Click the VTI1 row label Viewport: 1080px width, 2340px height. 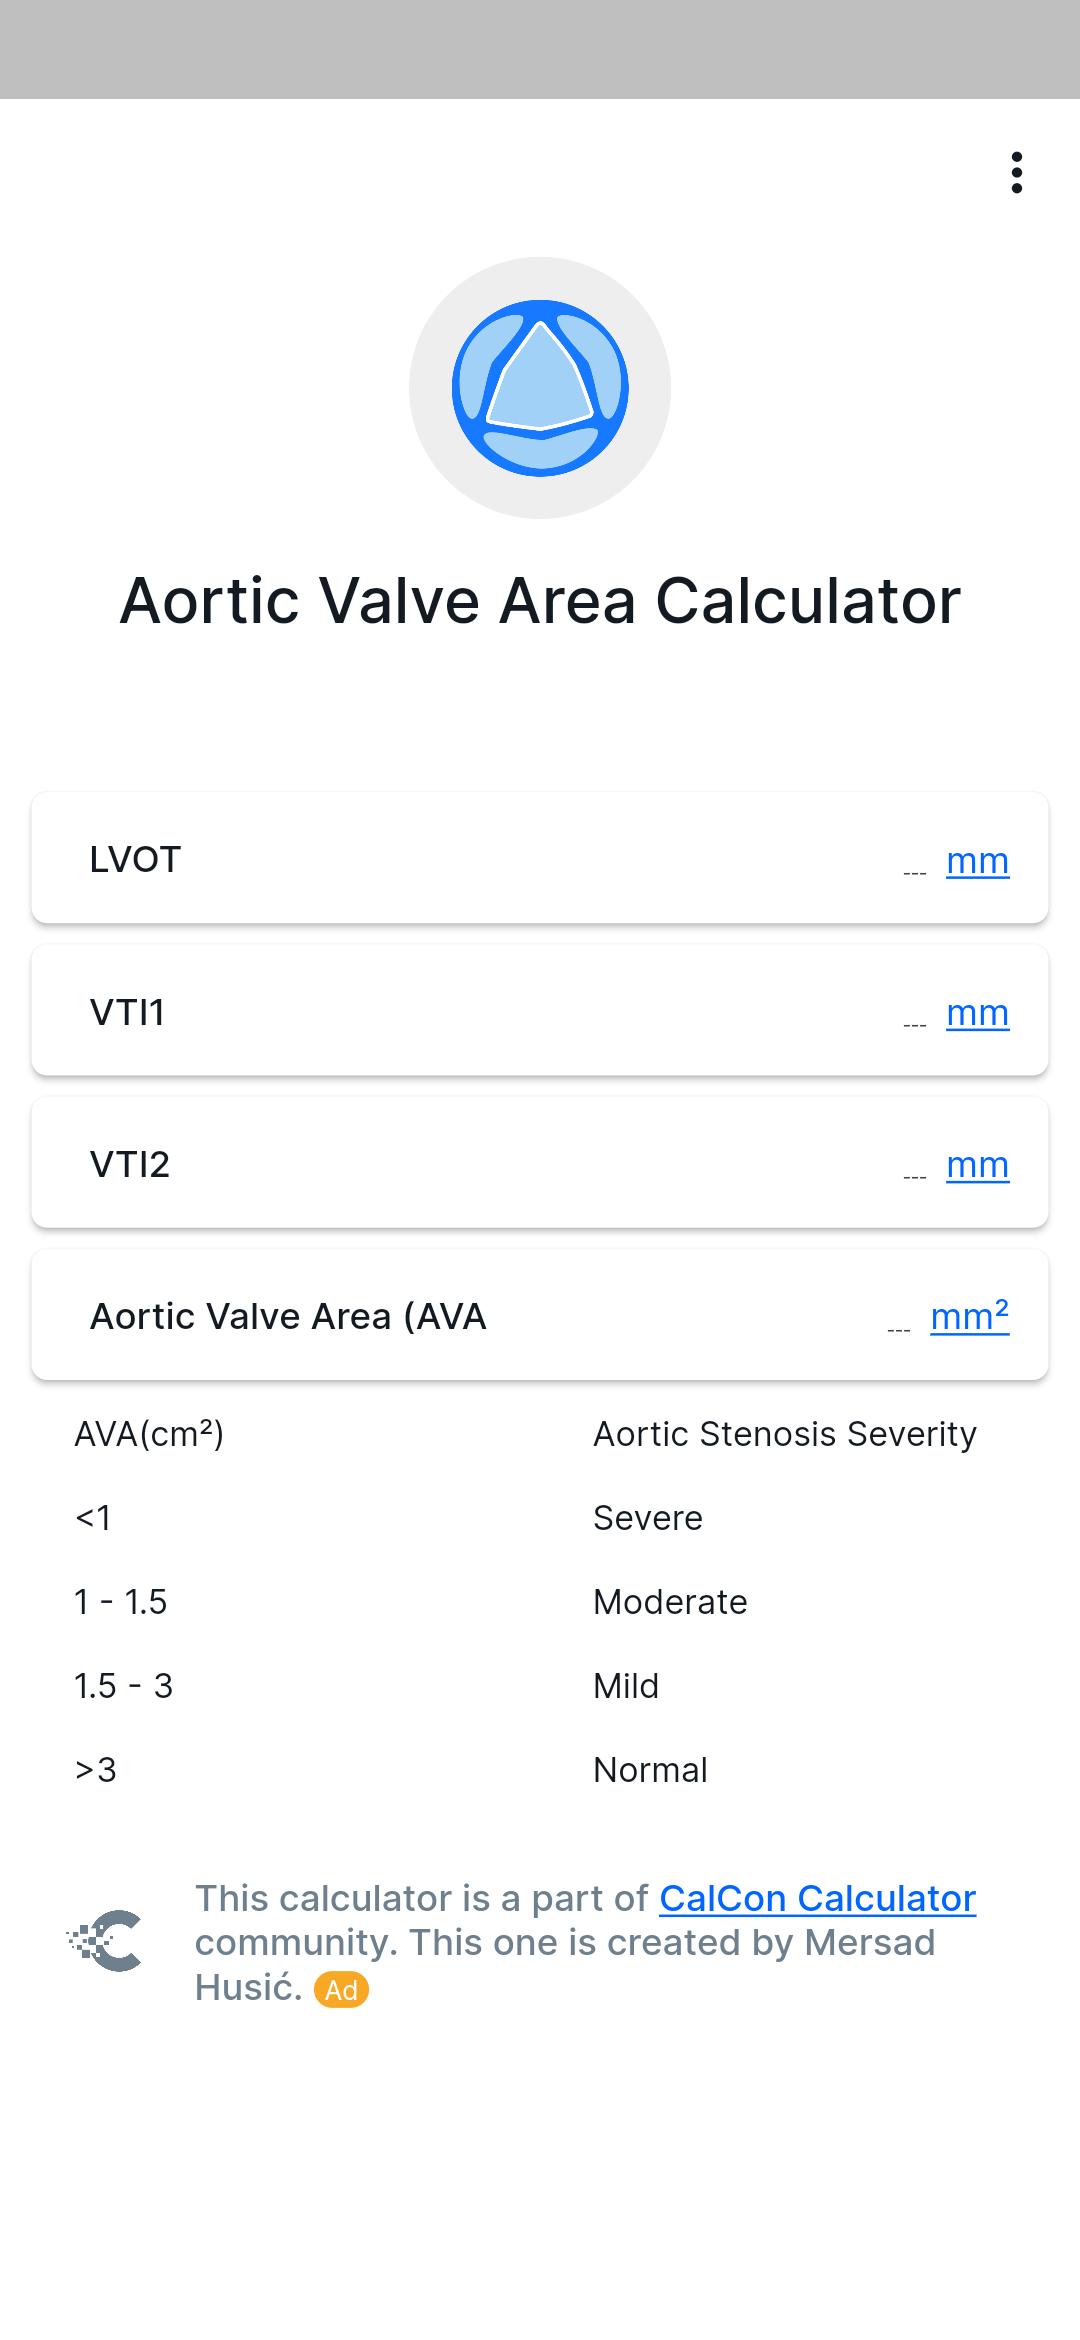click(127, 1012)
